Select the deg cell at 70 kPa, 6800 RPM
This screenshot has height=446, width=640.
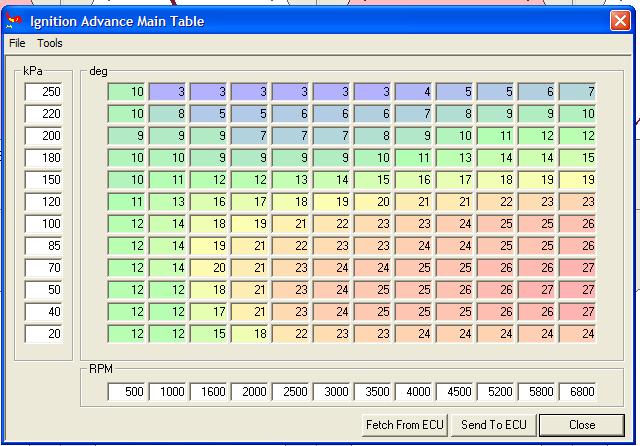[578, 268]
